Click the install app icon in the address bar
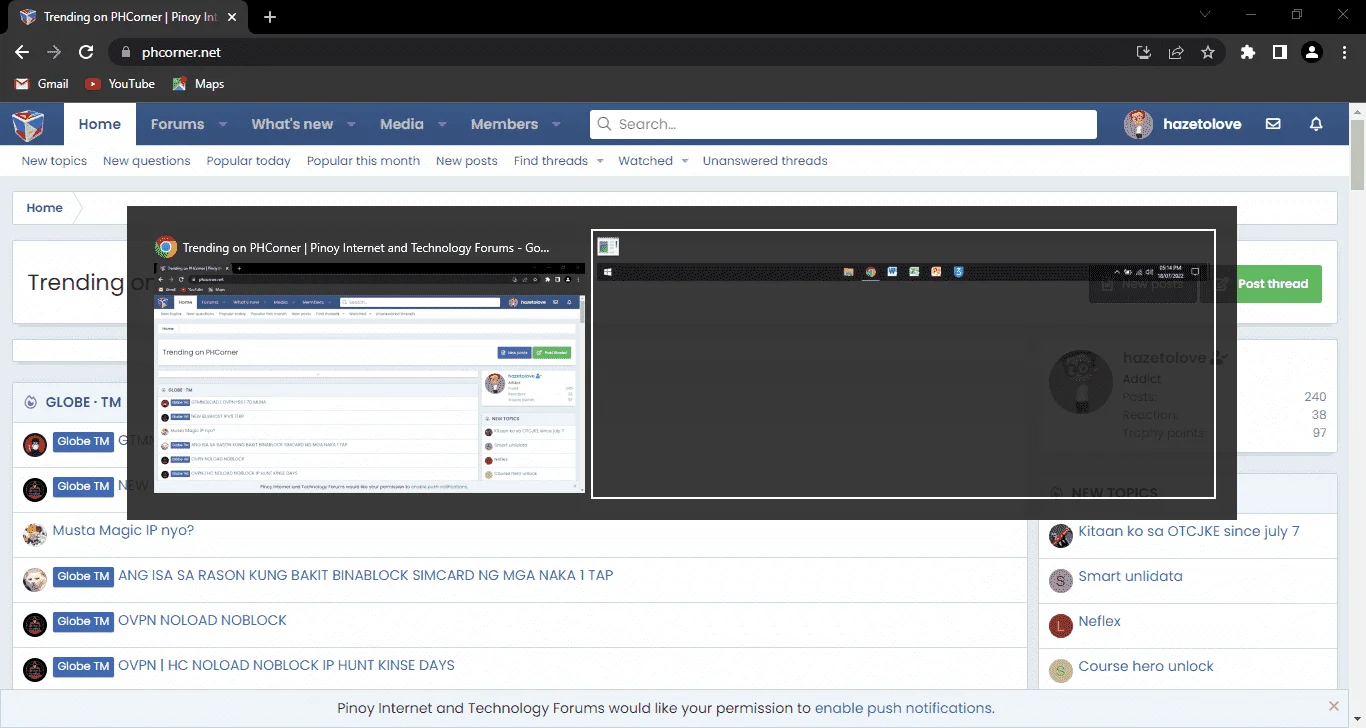 (1144, 52)
